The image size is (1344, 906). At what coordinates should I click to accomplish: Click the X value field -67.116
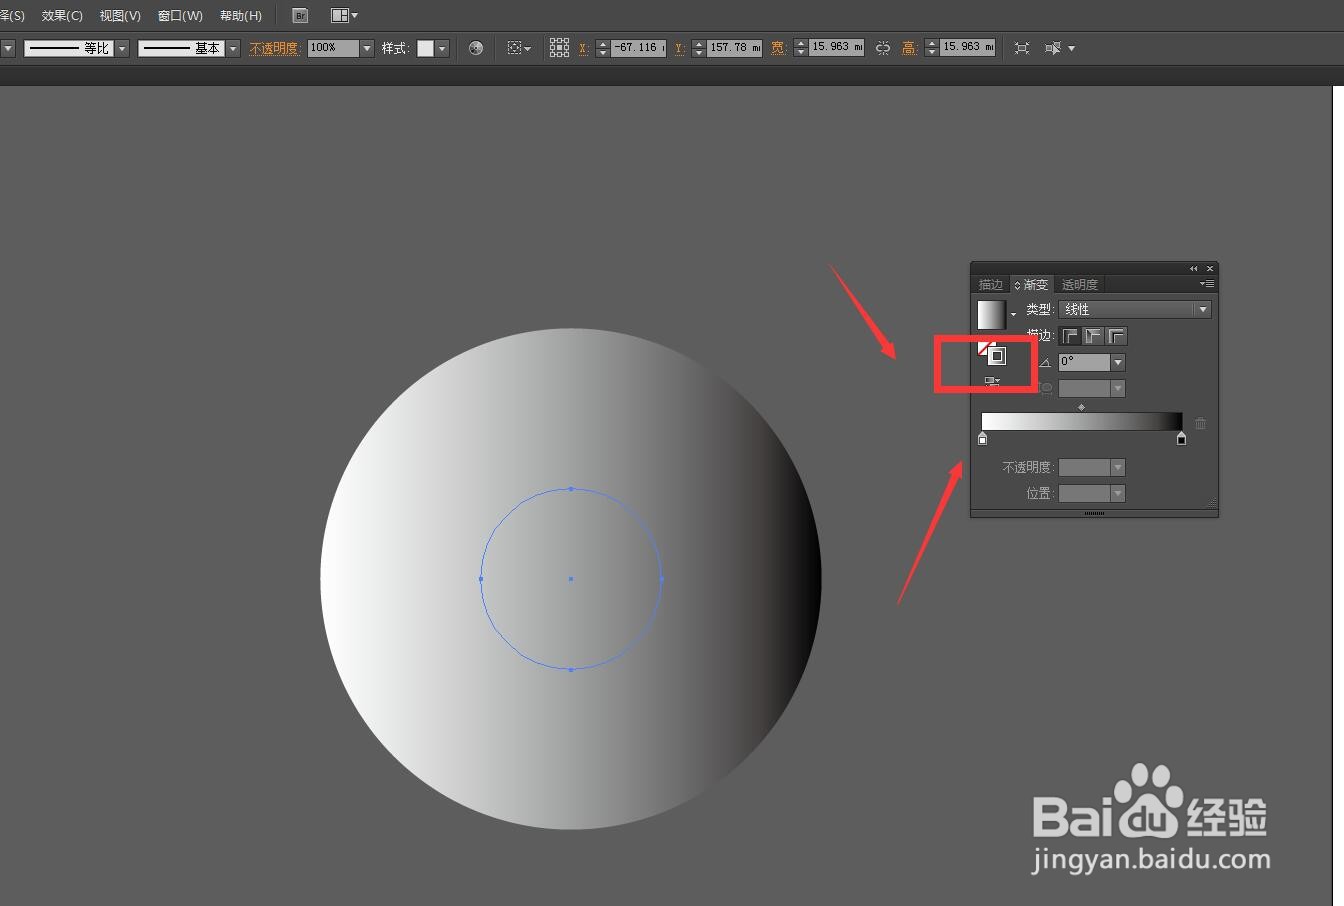(638, 48)
